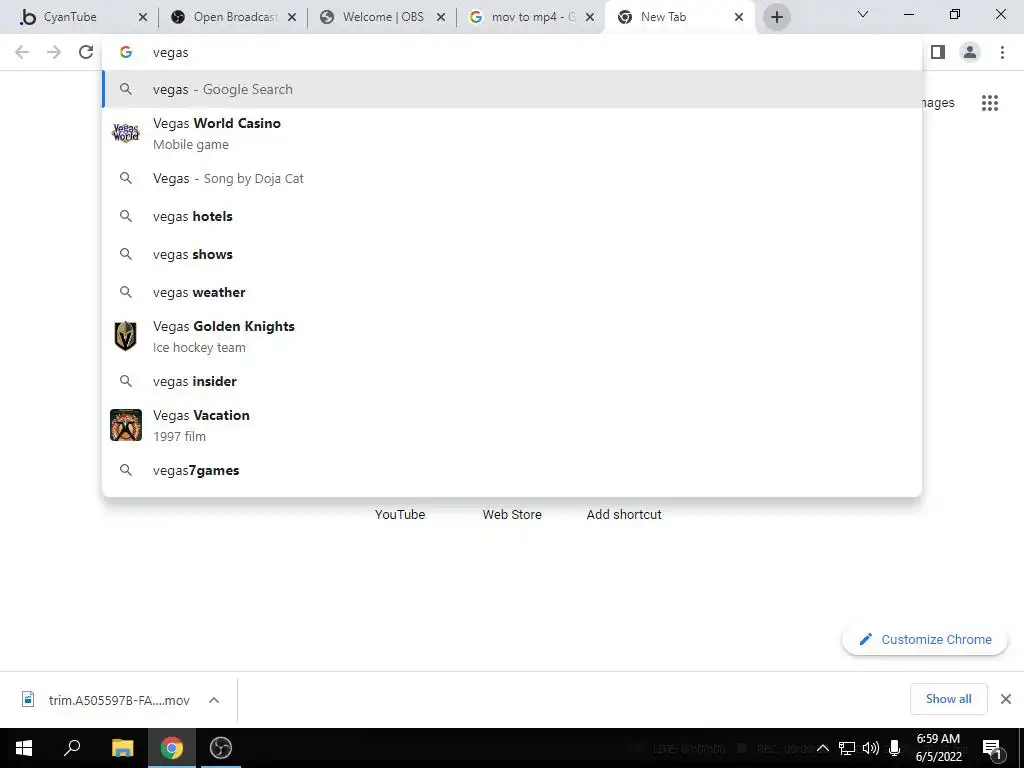Image resolution: width=1024 pixels, height=768 pixels.
Task: Select the vegas - Google Search suggestion
Action: click(x=512, y=89)
